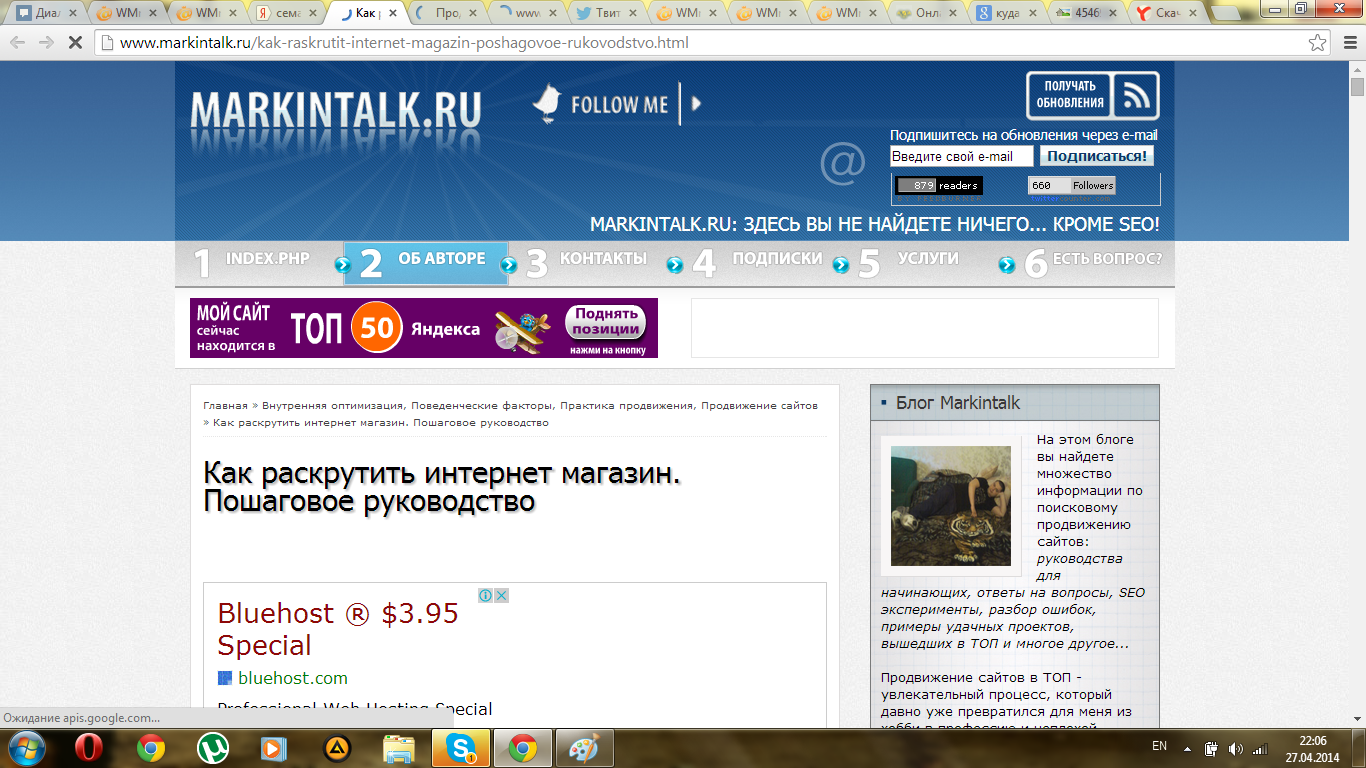This screenshot has height=768, width=1366.
Task: Open the media player taskbar icon
Action: point(274,748)
